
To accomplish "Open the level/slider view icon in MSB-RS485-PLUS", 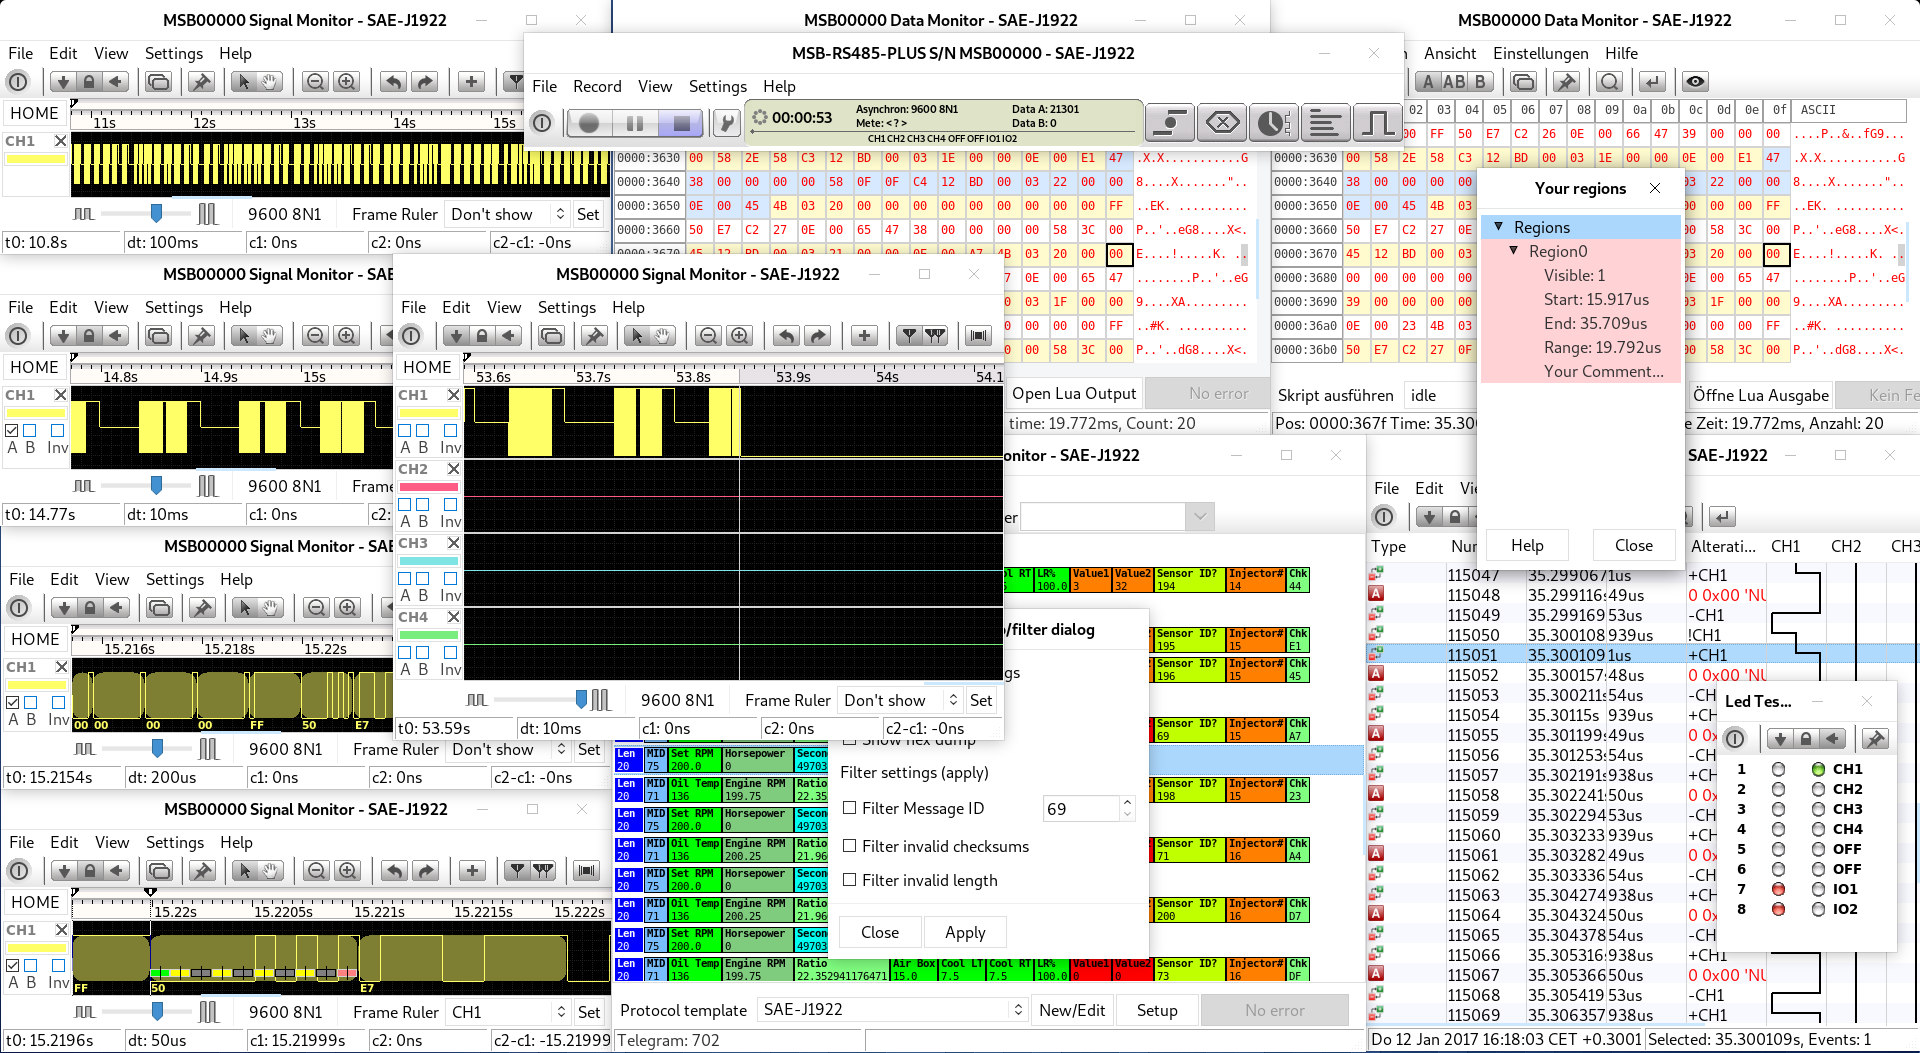I will [x=1169, y=123].
